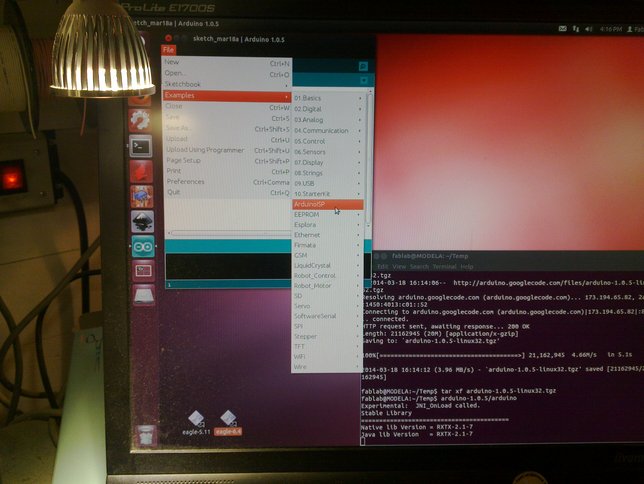Open the GSM examples submenu

click(327, 255)
